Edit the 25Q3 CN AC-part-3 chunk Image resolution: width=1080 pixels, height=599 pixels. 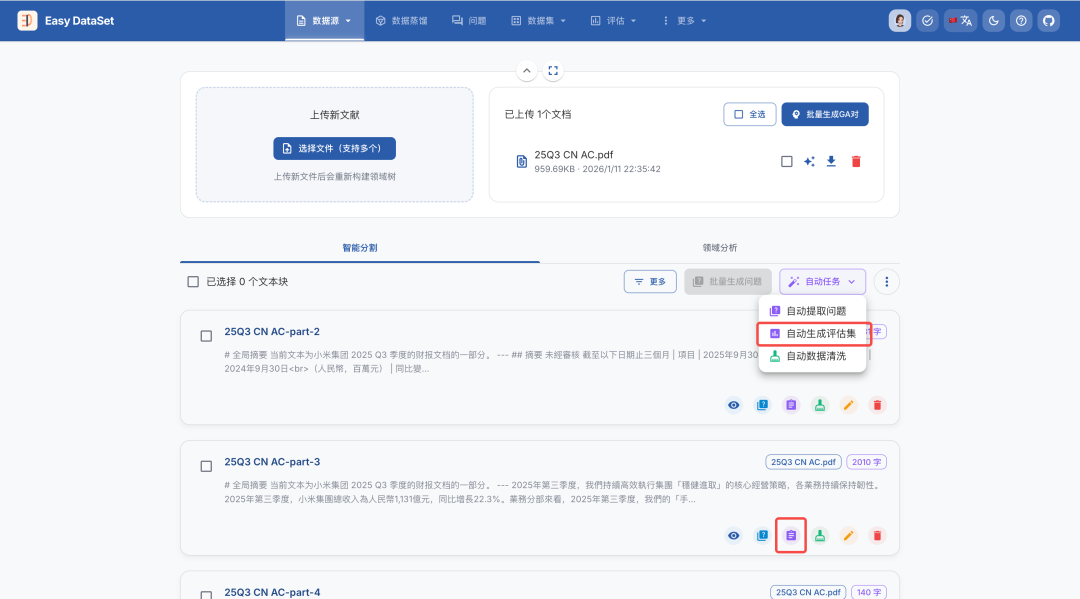(849, 535)
